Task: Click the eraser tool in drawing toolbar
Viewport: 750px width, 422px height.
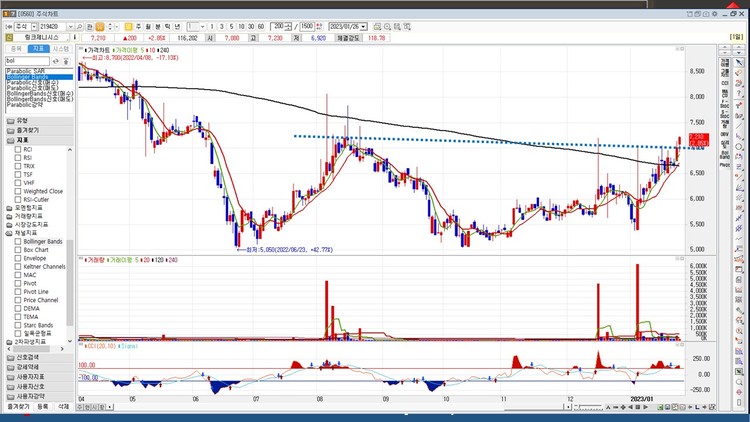Action: pos(739,73)
